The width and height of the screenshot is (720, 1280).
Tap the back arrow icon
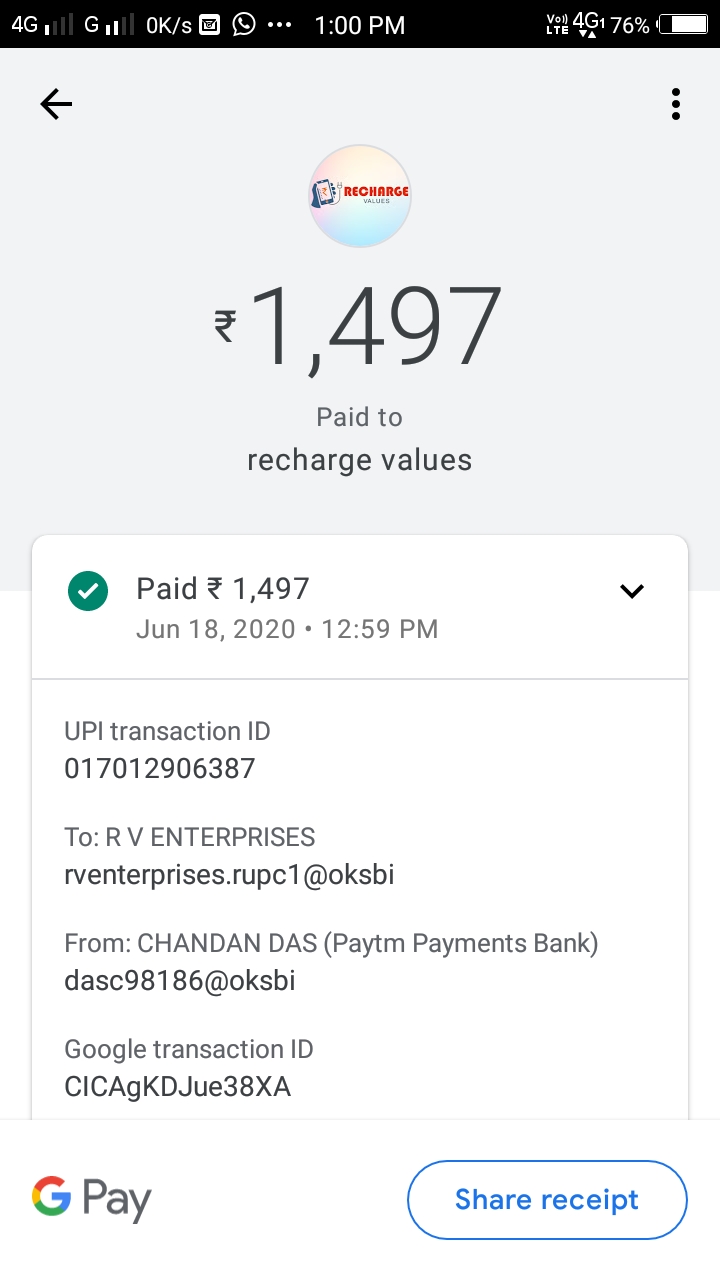[x=56, y=104]
